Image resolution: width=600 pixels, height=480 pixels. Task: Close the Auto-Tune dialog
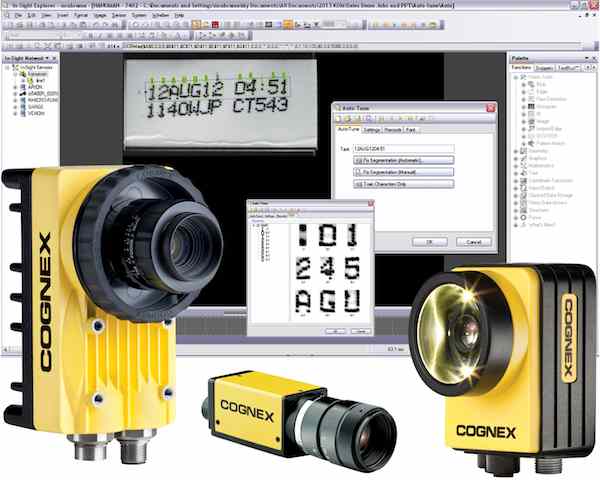click(490, 108)
